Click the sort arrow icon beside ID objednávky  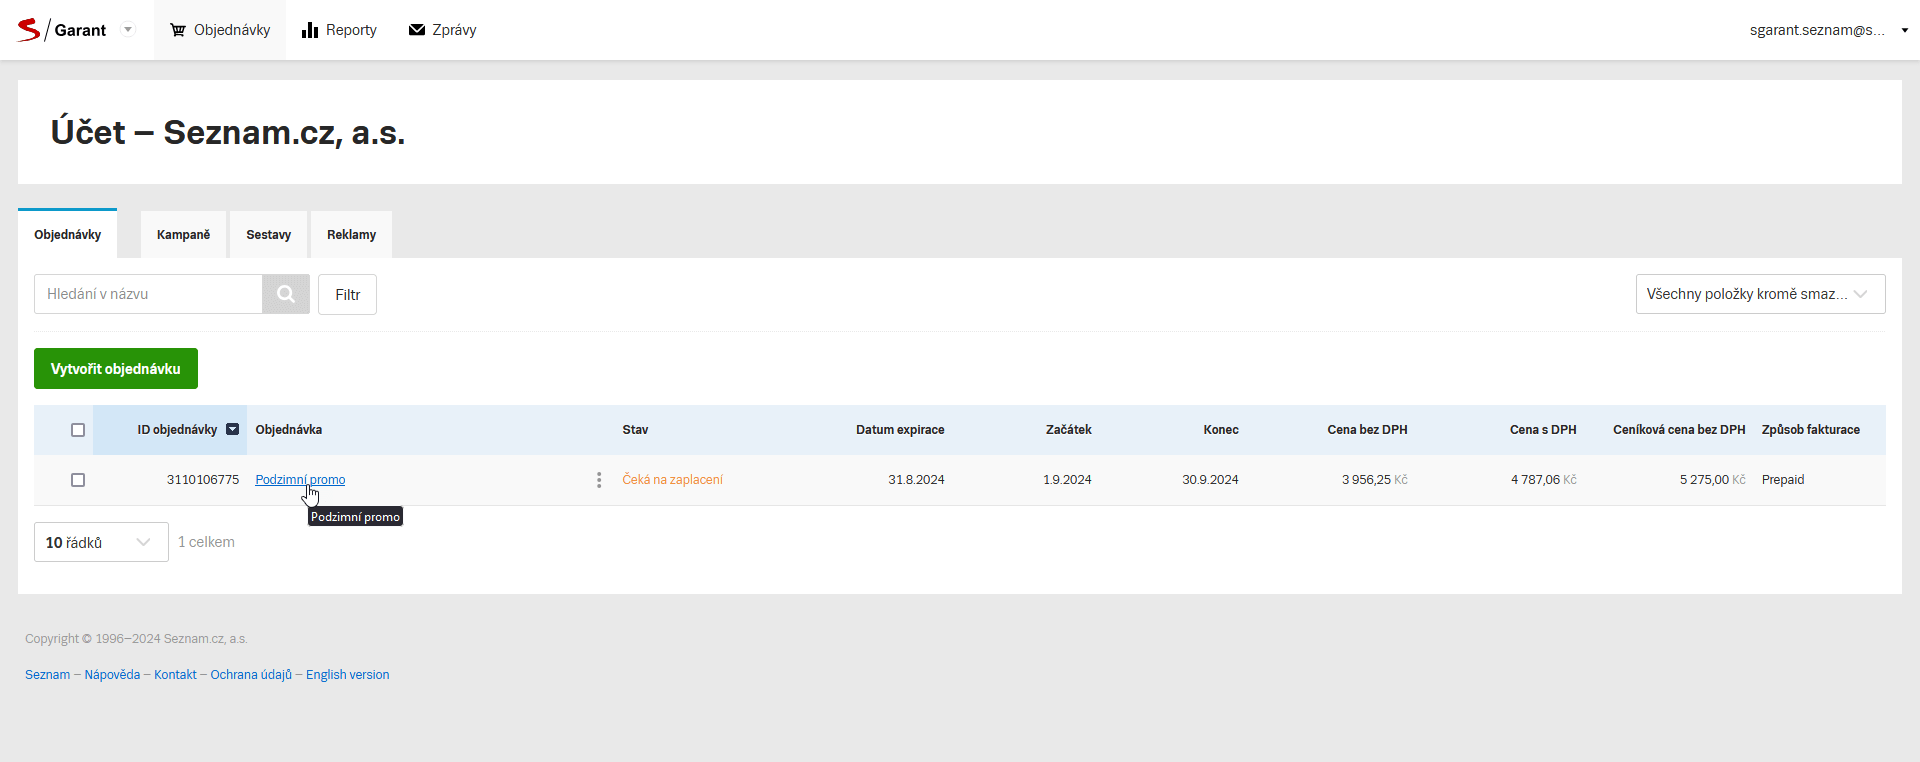tap(232, 430)
